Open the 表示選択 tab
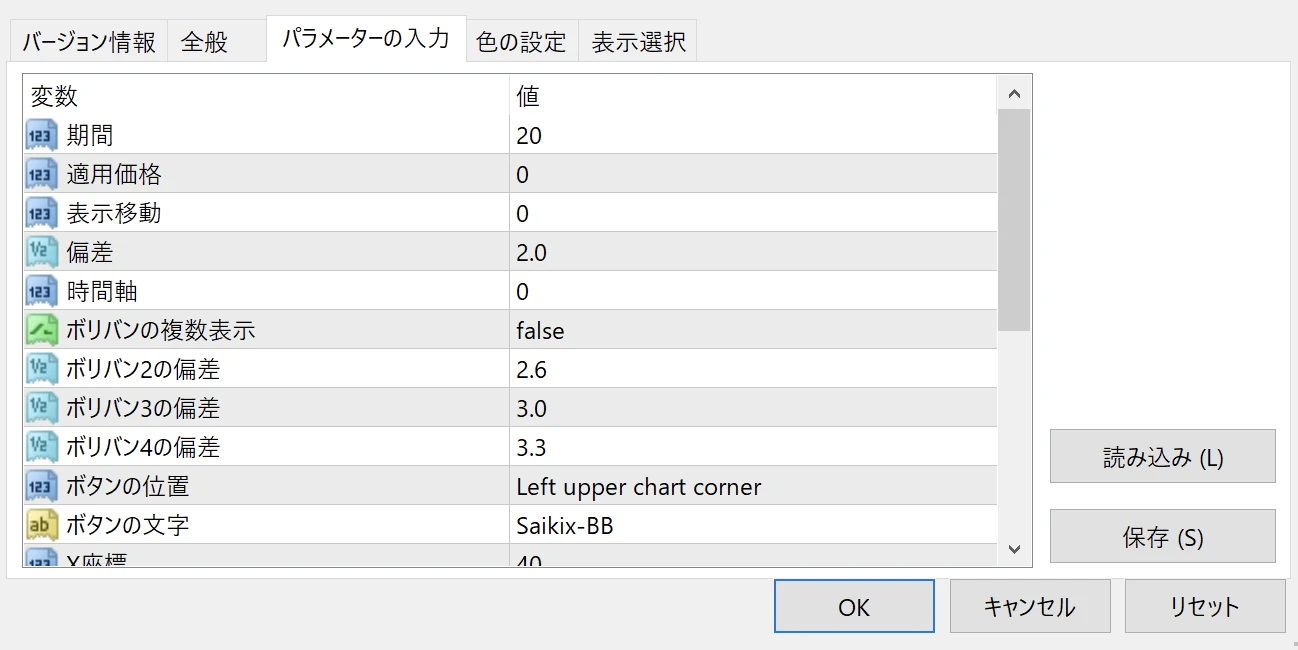This screenshot has width=1298, height=650. click(637, 41)
